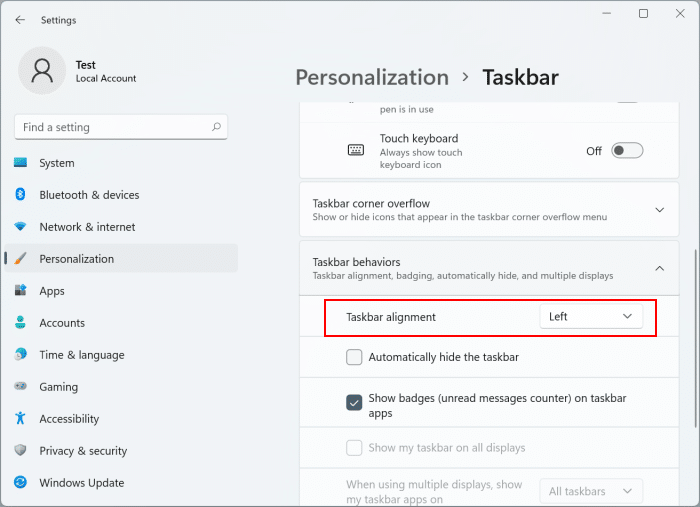The height and width of the screenshot is (507, 700).
Task: Open the Taskbar alignment dropdown
Action: click(591, 317)
